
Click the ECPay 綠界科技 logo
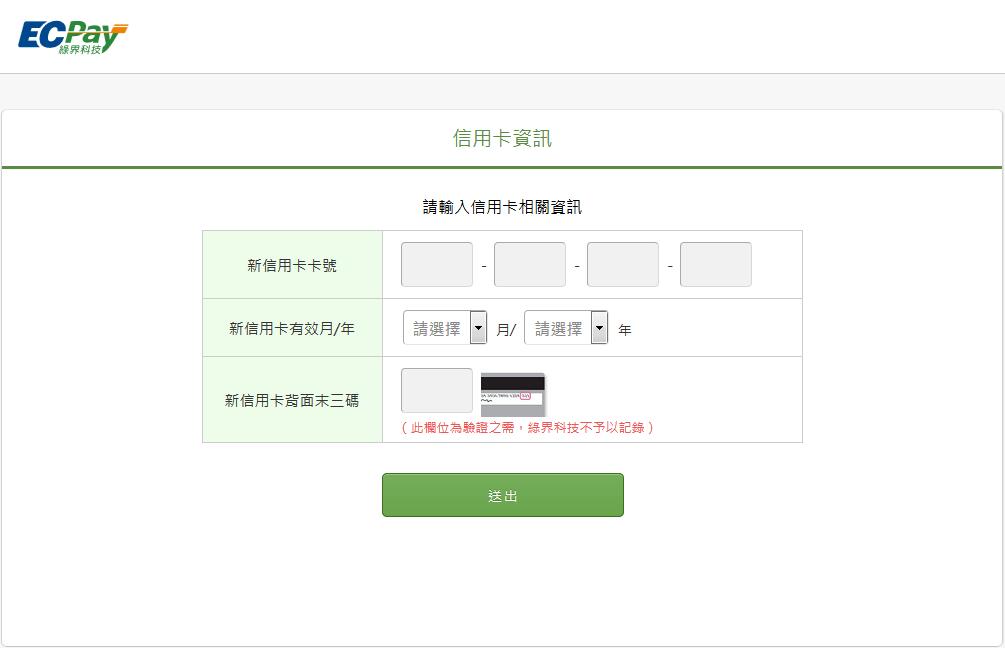tap(72, 38)
